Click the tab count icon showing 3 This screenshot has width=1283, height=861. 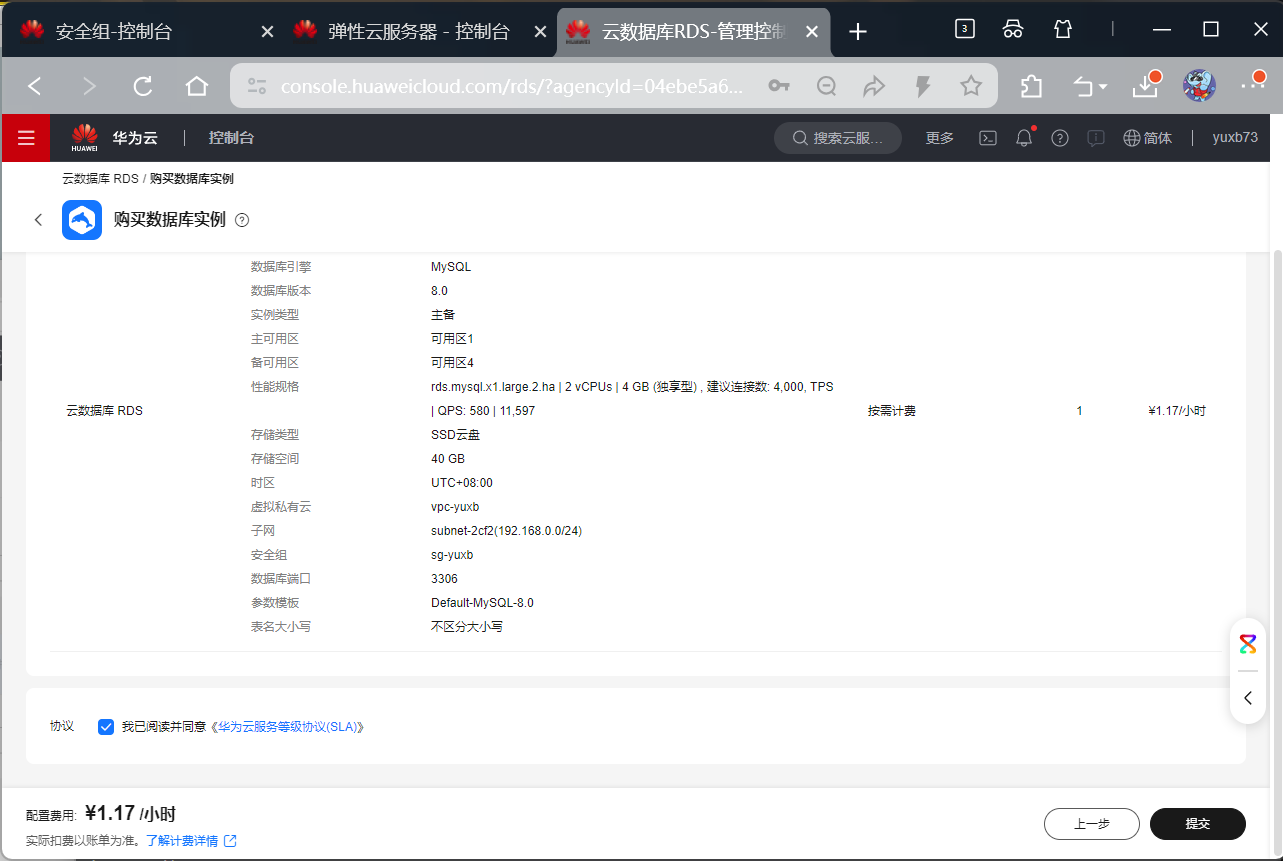(964, 29)
